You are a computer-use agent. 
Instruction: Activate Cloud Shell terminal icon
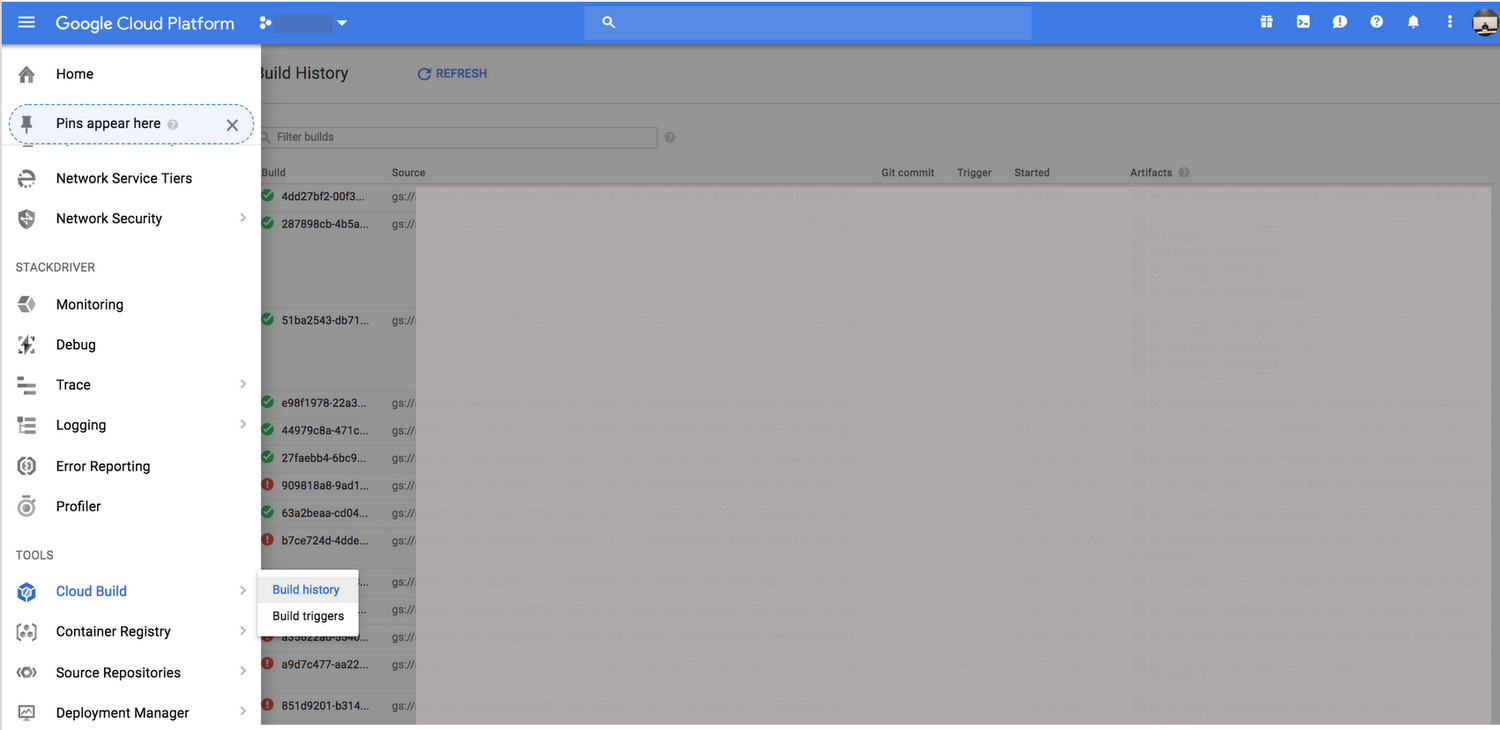click(x=1303, y=22)
